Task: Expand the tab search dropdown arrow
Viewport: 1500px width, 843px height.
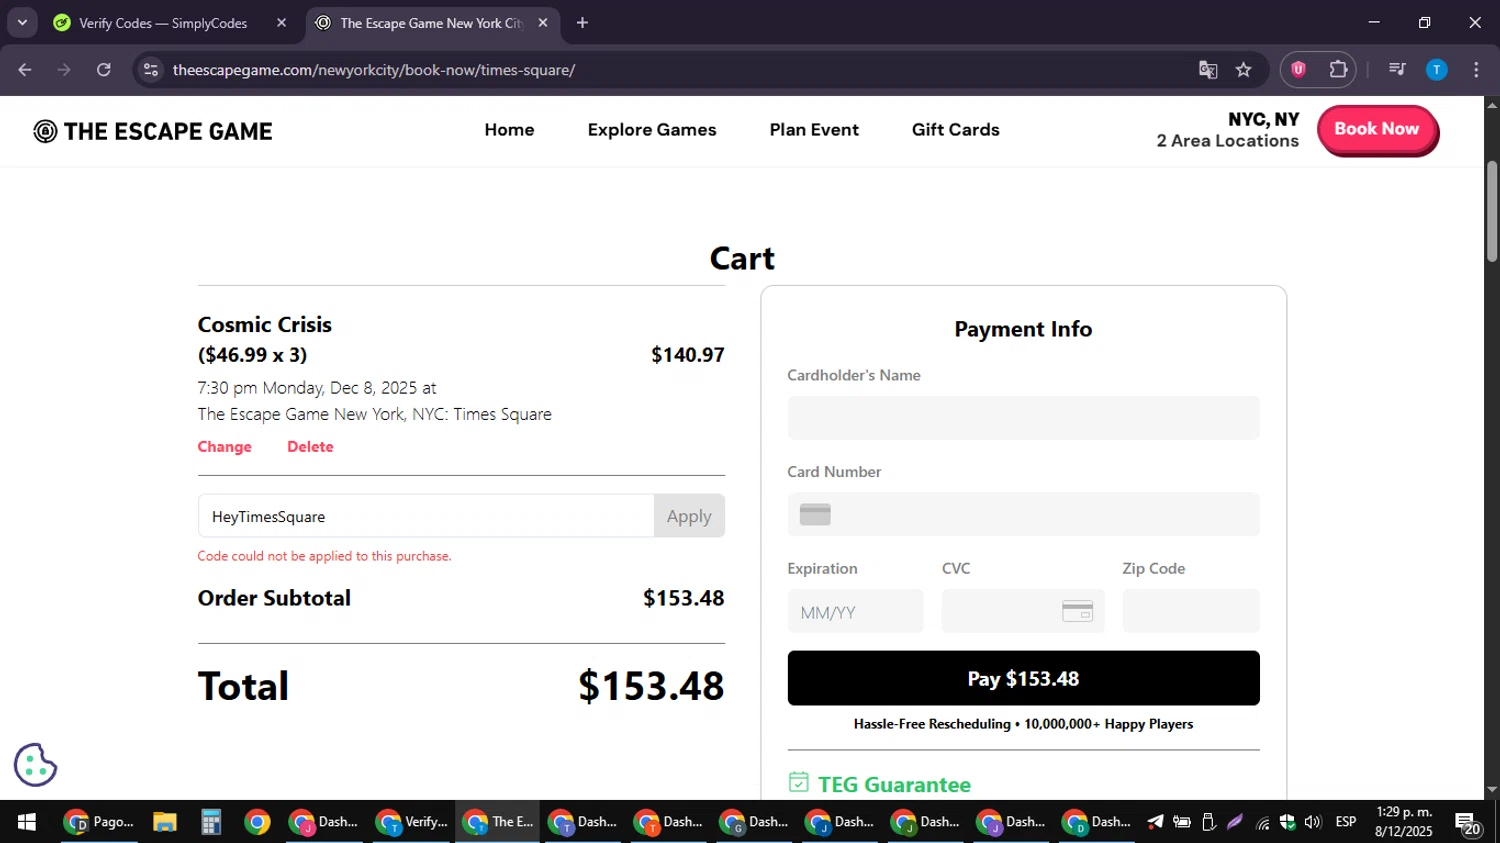Action: (22, 22)
